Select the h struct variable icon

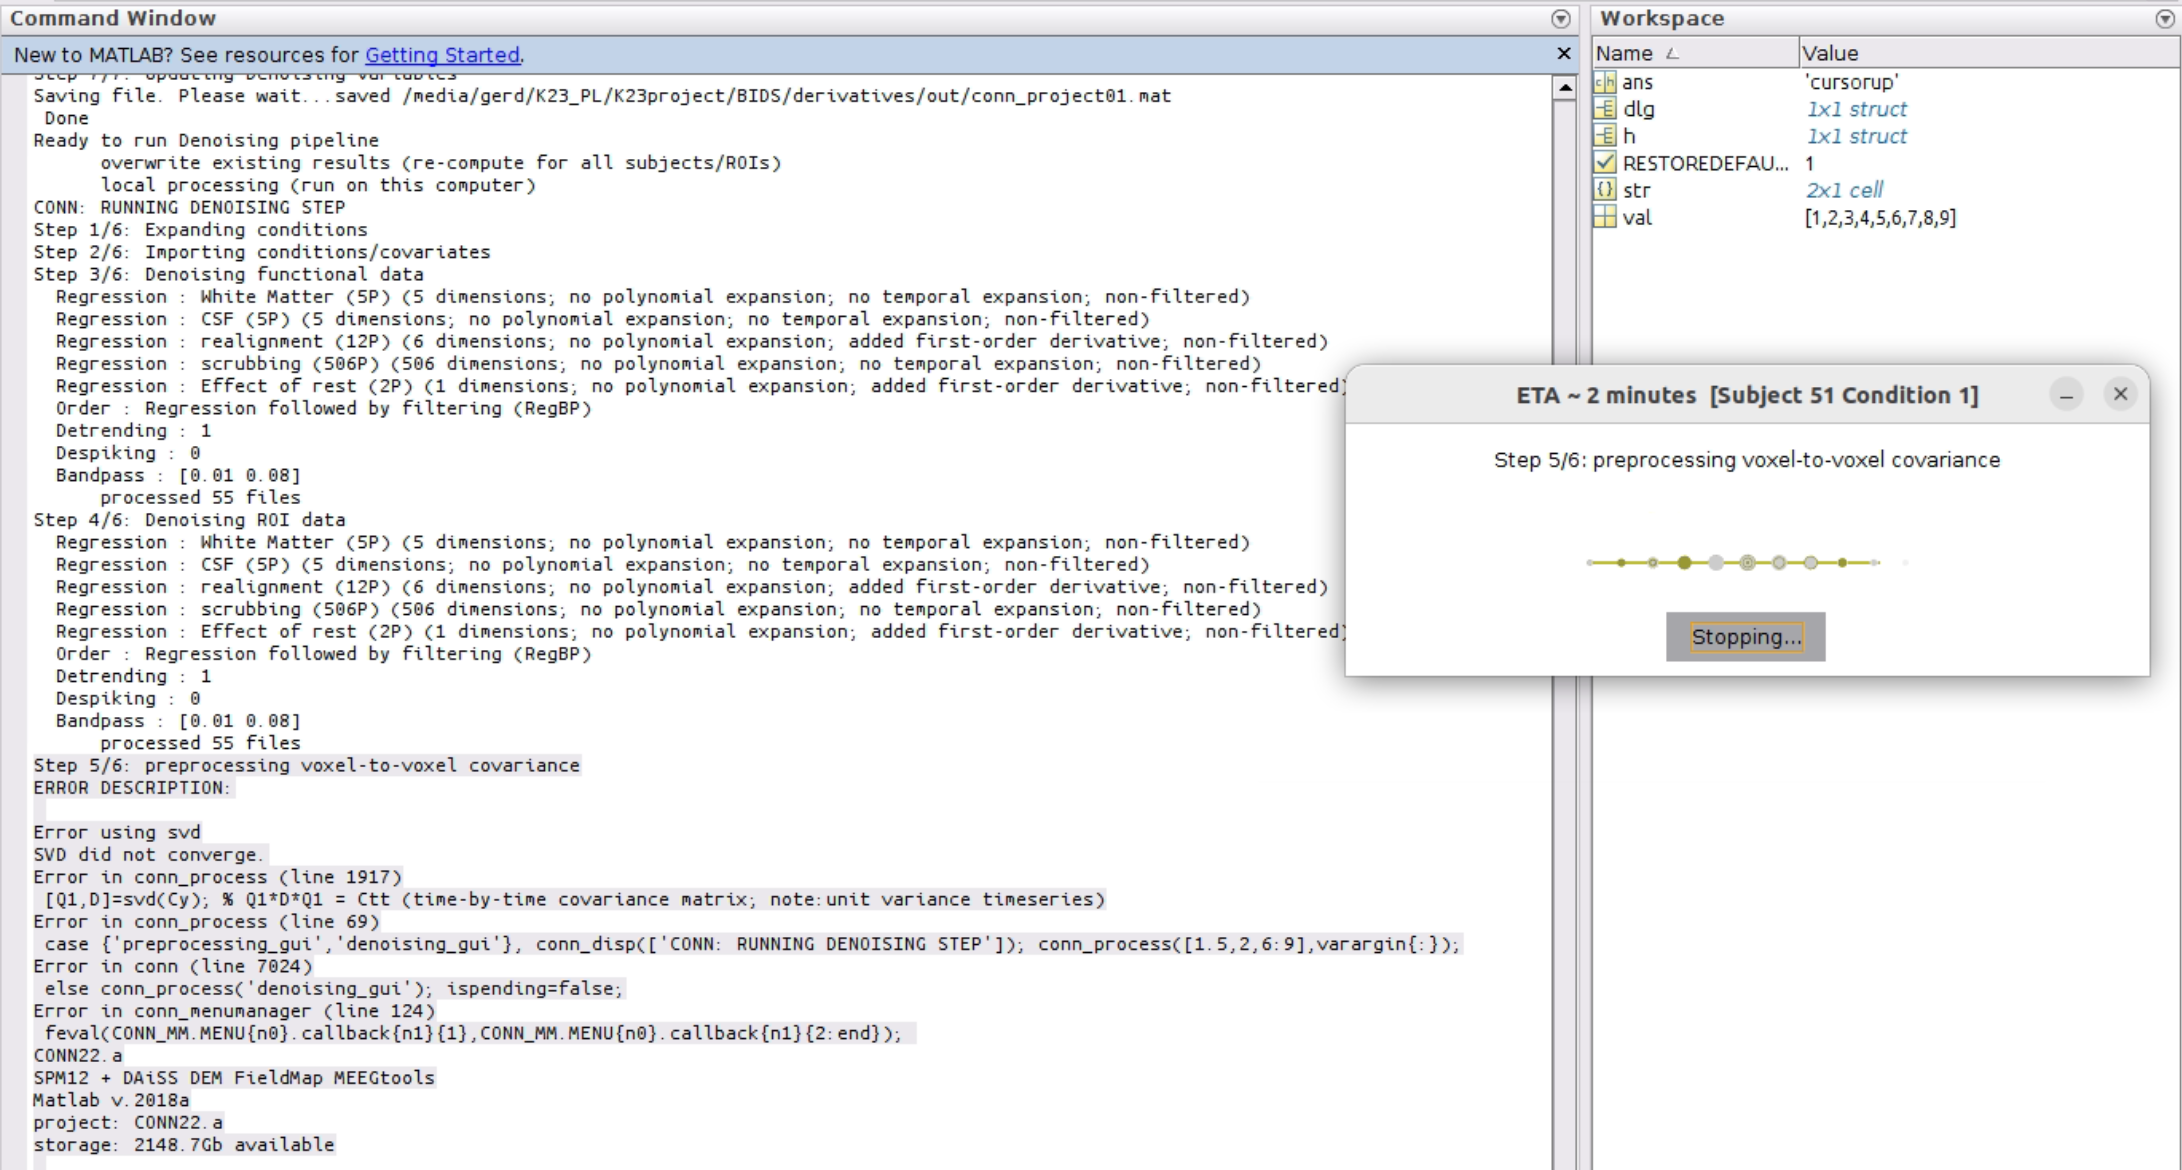(1605, 136)
